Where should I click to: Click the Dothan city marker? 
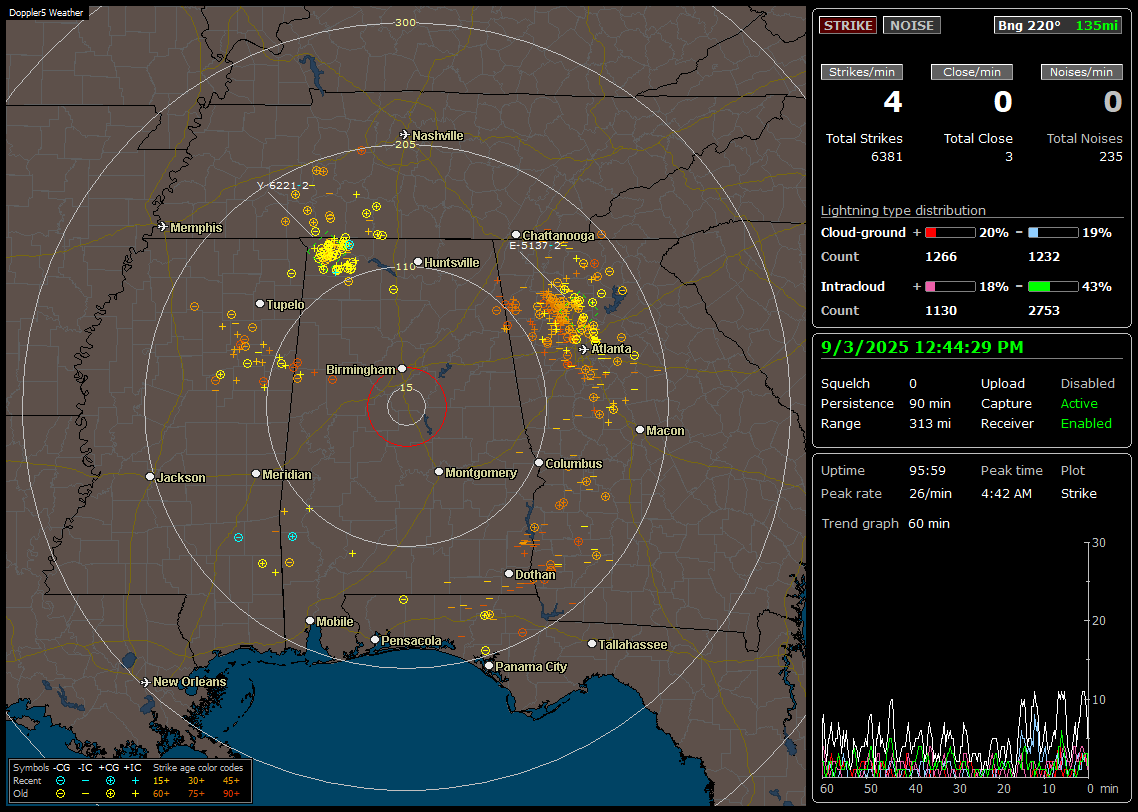tap(509, 573)
